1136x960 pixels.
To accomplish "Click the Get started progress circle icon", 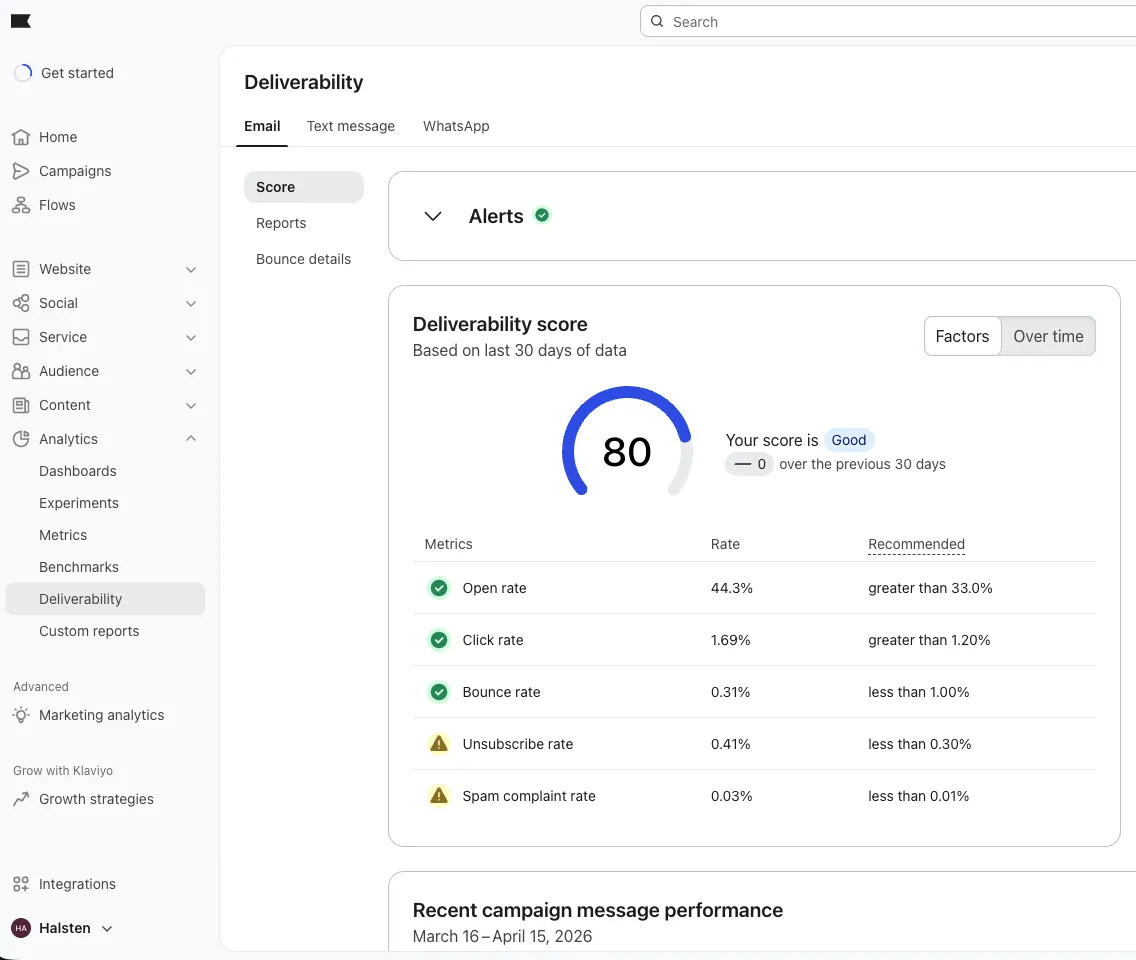I will pyautogui.click(x=23, y=72).
